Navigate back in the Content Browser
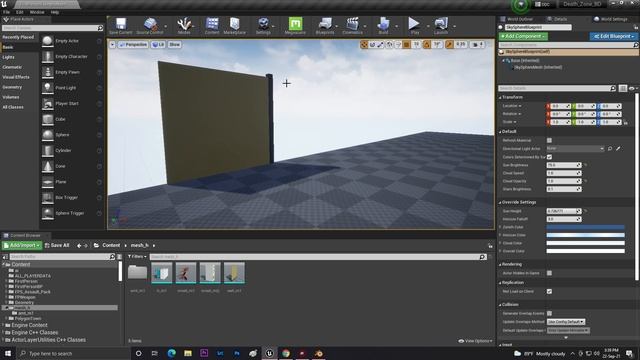Image resolution: width=640 pixels, height=360 pixels. (79, 246)
